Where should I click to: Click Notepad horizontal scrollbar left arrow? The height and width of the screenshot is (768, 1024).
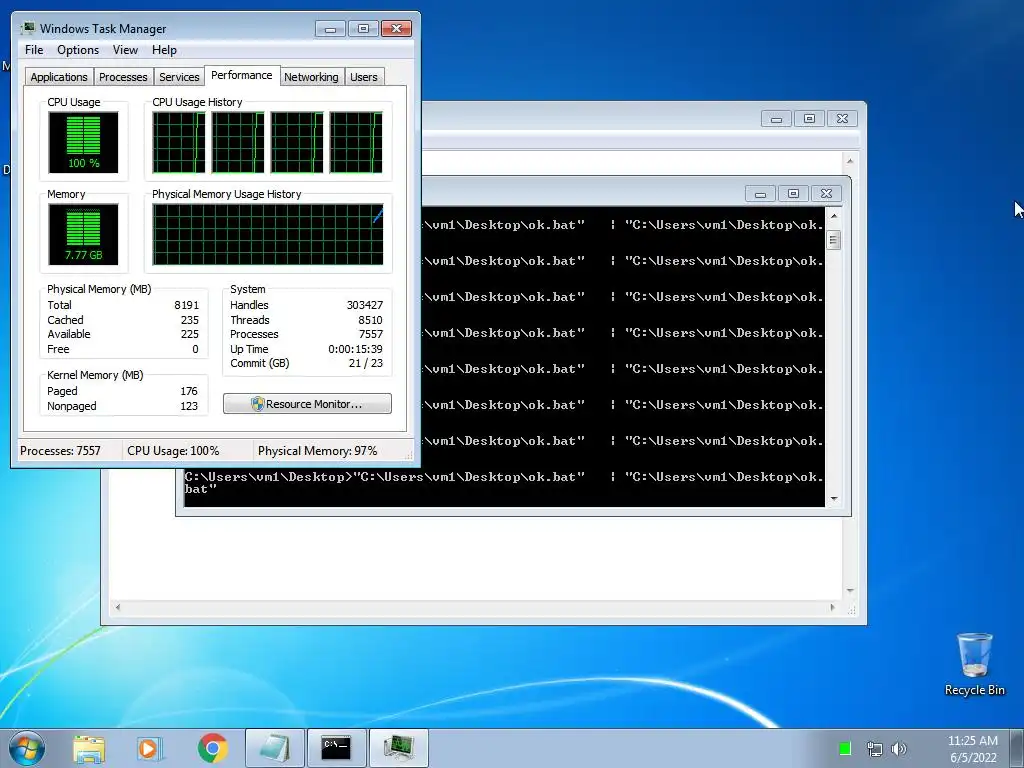(x=118, y=607)
